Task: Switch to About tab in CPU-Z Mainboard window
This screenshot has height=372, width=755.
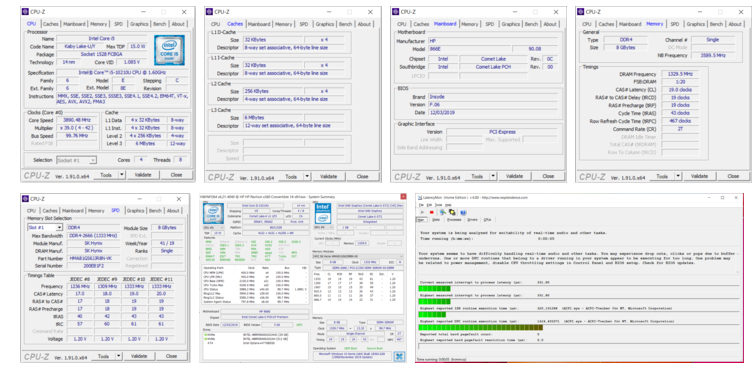Action: [x=550, y=24]
